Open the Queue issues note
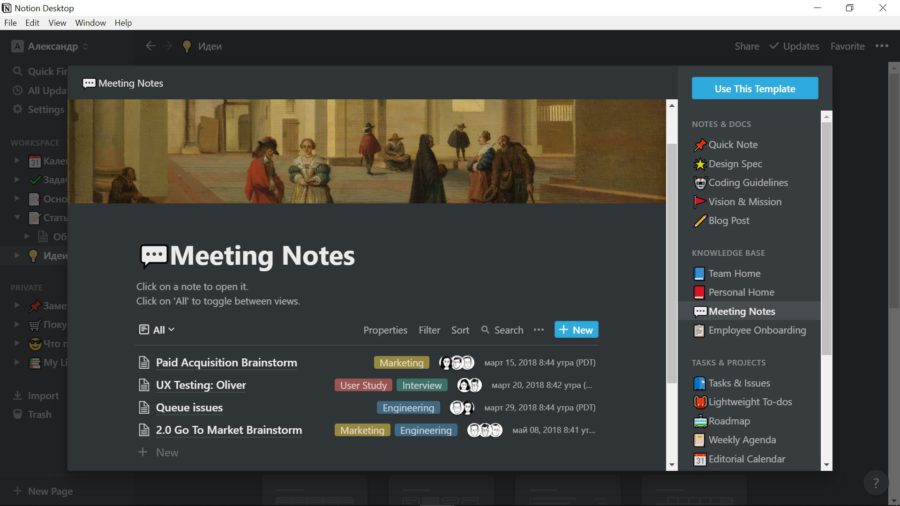Screen dimensions: 900x506 (x=189, y=407)
